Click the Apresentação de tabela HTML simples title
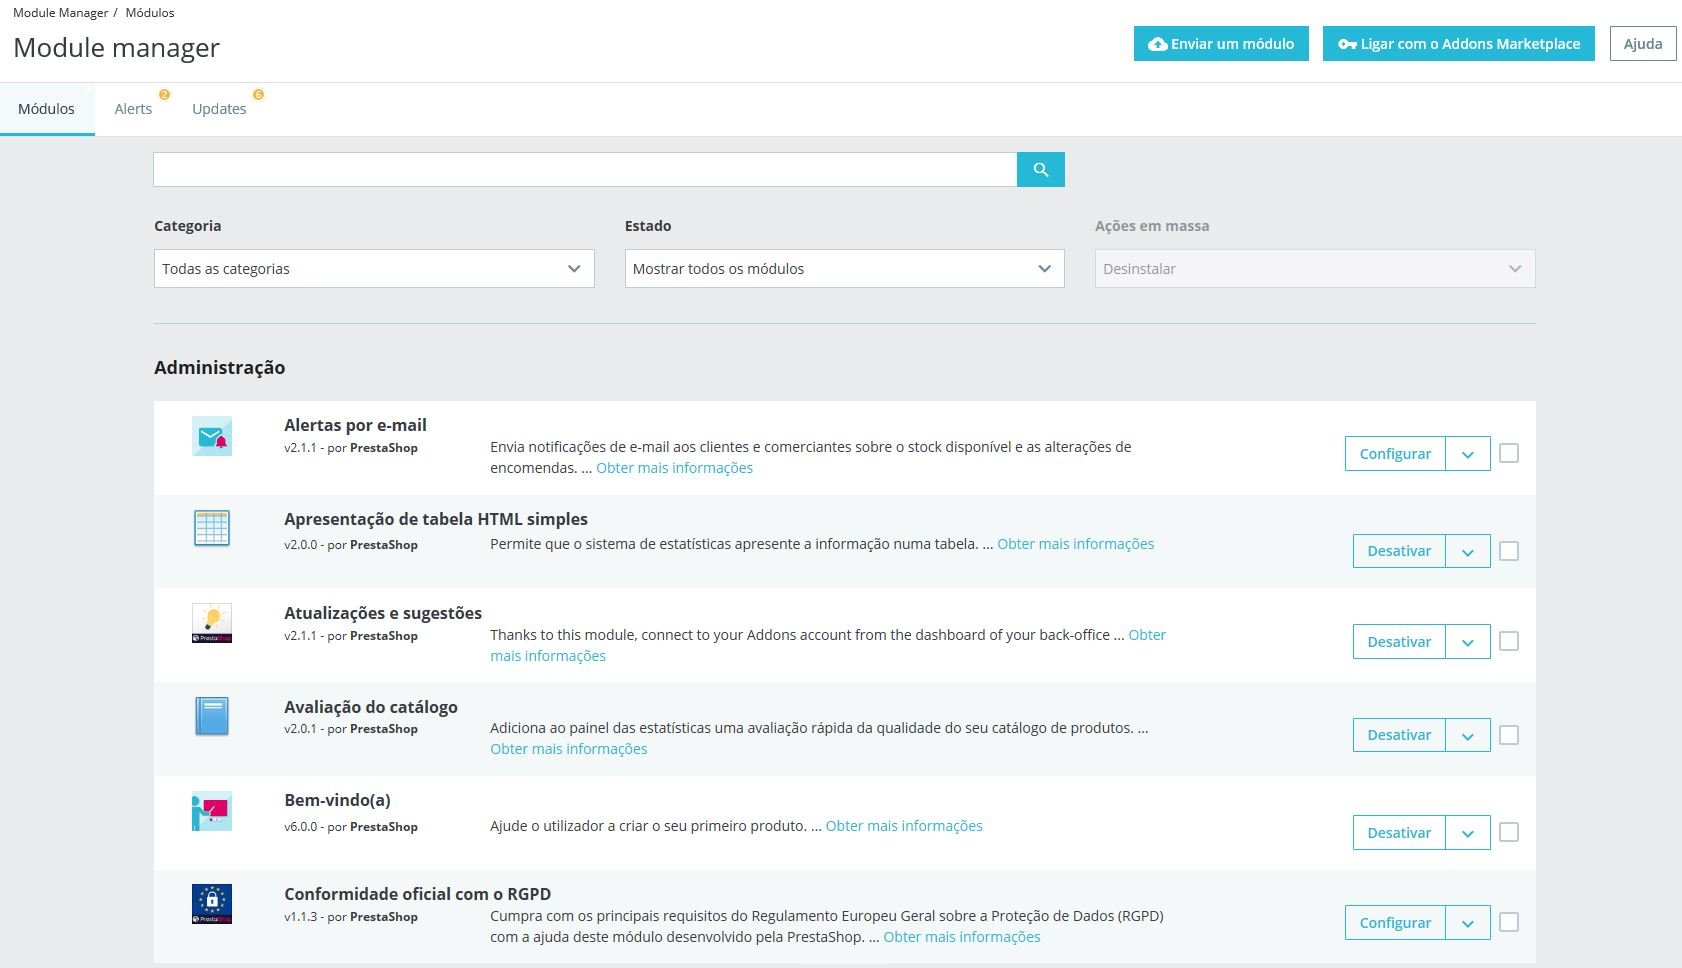This screenshot has width=1682, height=968. click(436, 519)
